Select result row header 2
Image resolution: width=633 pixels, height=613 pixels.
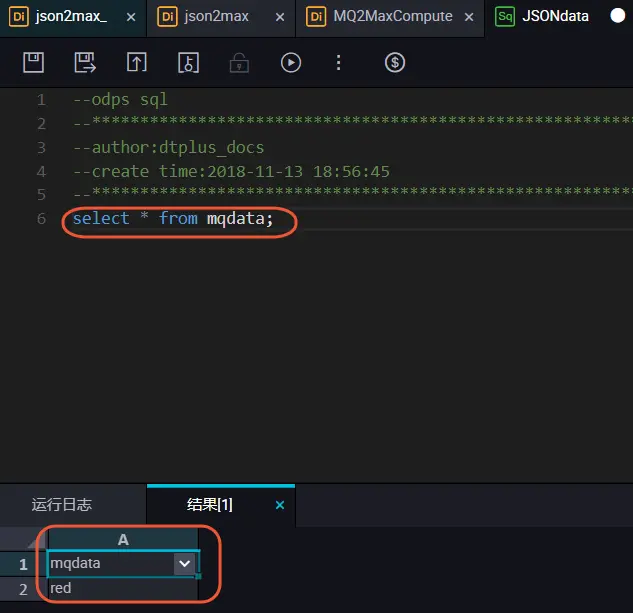pyautogui.click(x=23, y=590)
